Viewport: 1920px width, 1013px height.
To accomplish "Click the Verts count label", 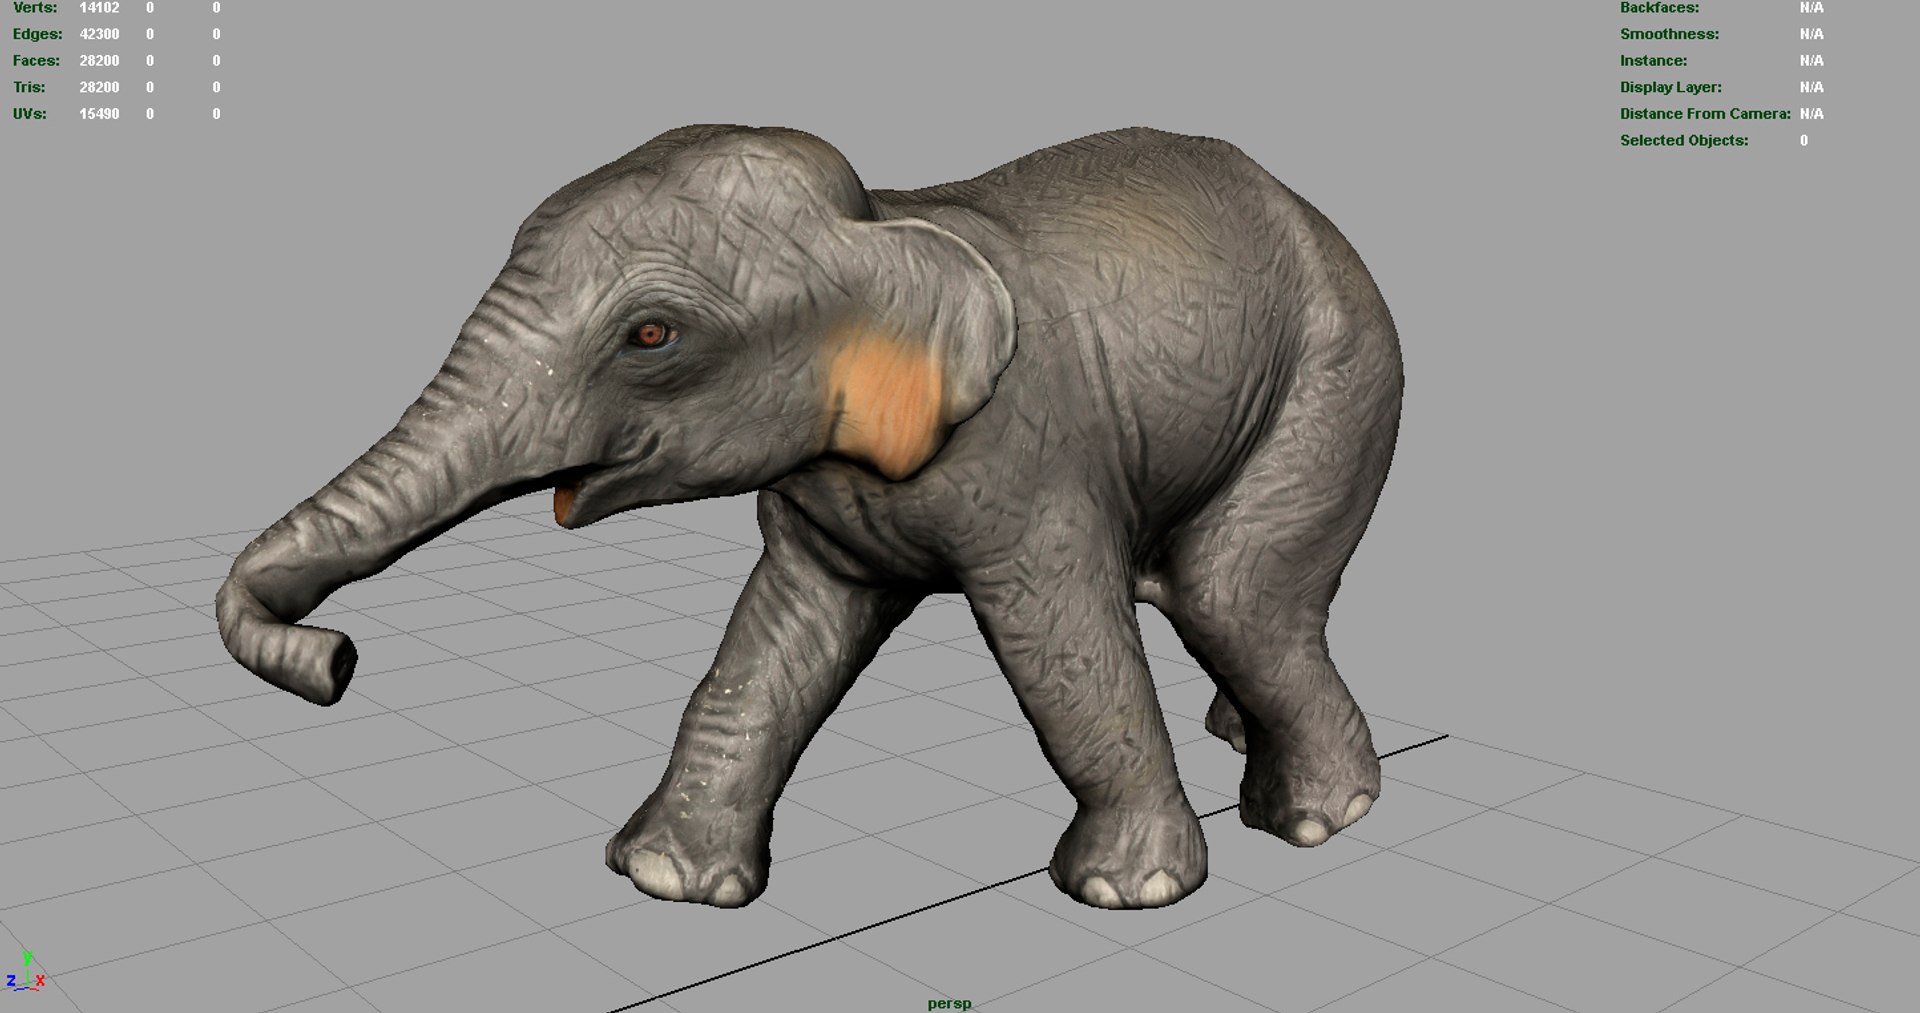I will point(35,7).
